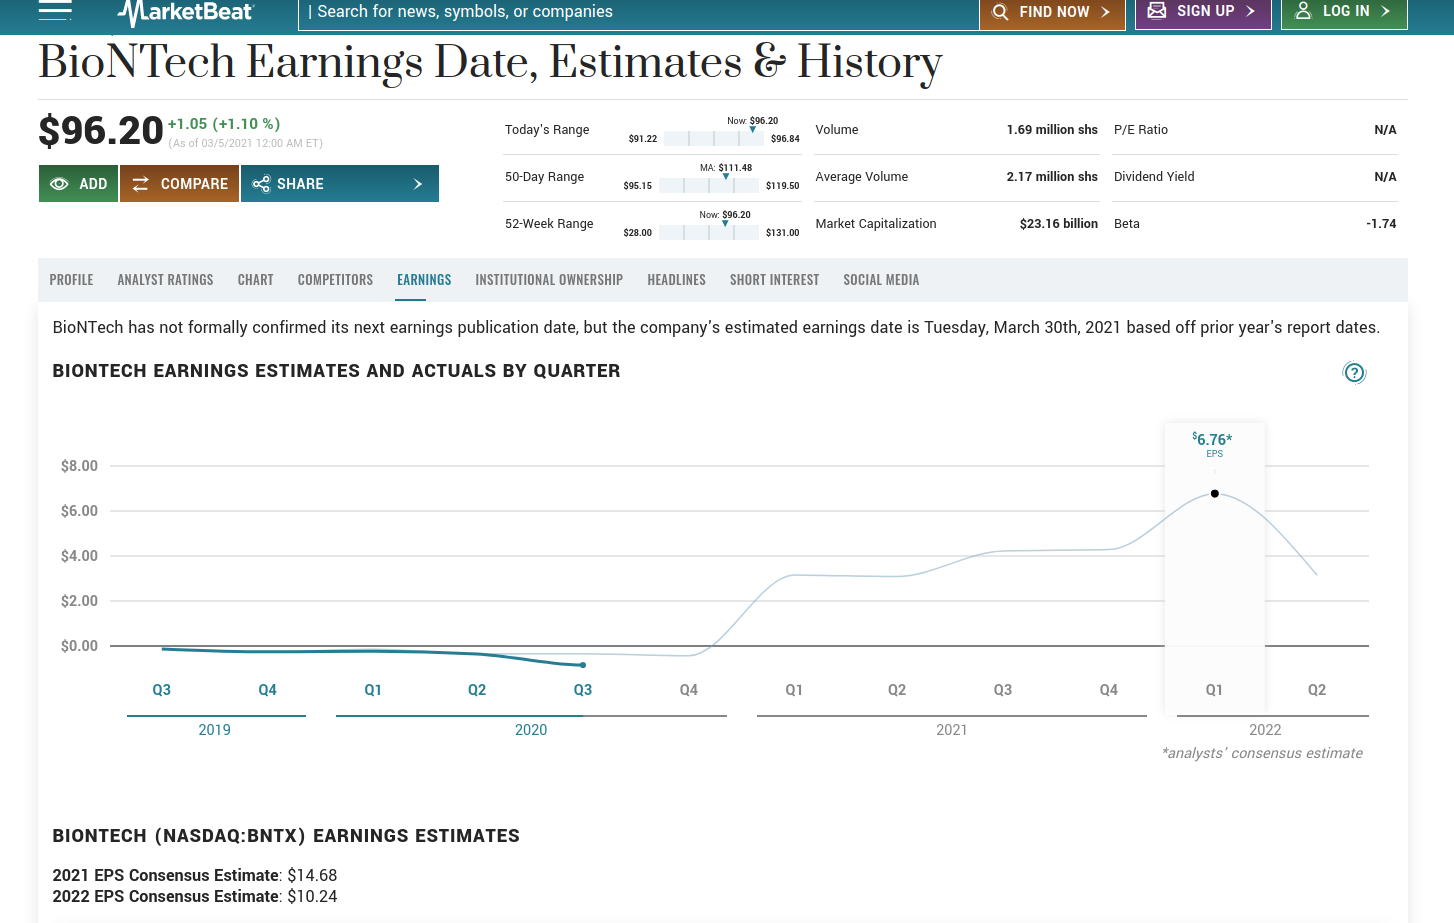Open the Profile tab
1454x923 pixels.
tap(71, 280)
